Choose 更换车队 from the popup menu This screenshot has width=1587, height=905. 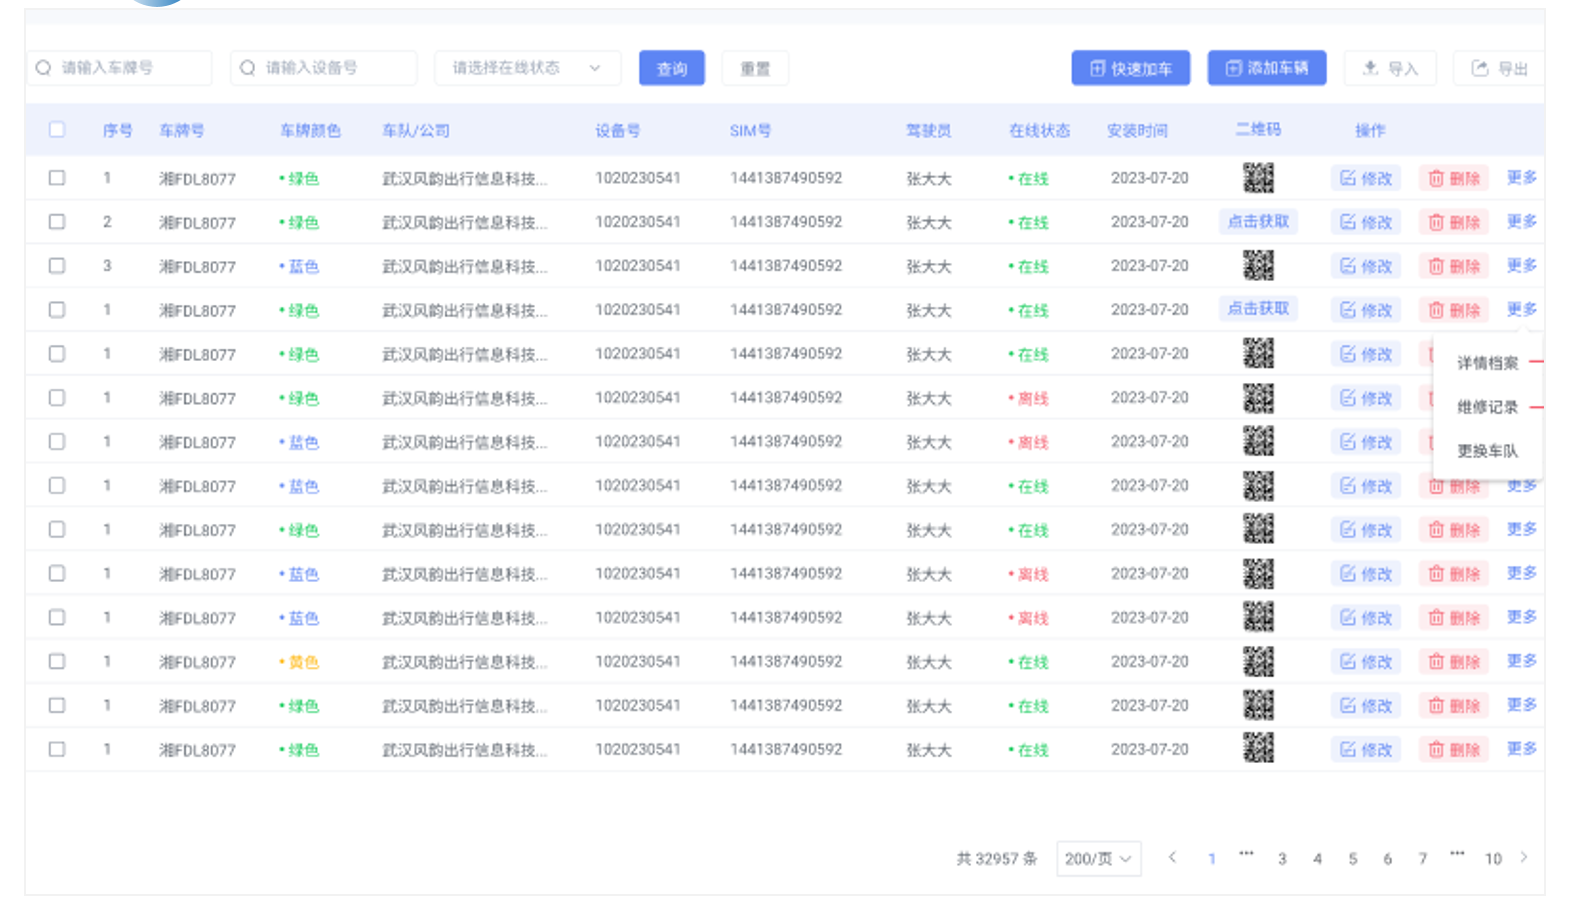[1487, 451]
